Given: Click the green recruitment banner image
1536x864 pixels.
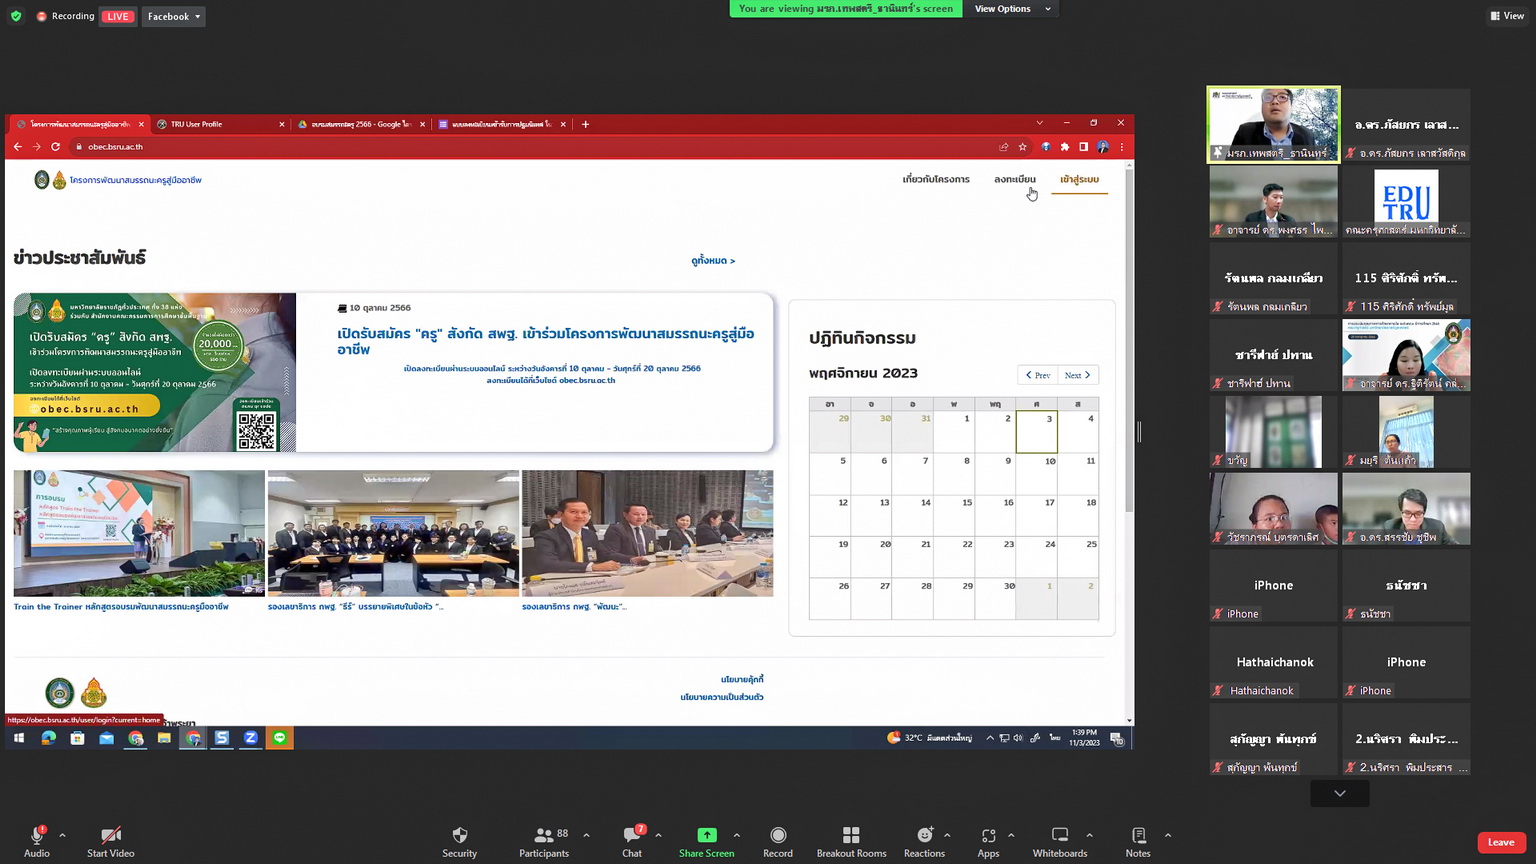Looking at the screenshot, I should tap(155, 372).
